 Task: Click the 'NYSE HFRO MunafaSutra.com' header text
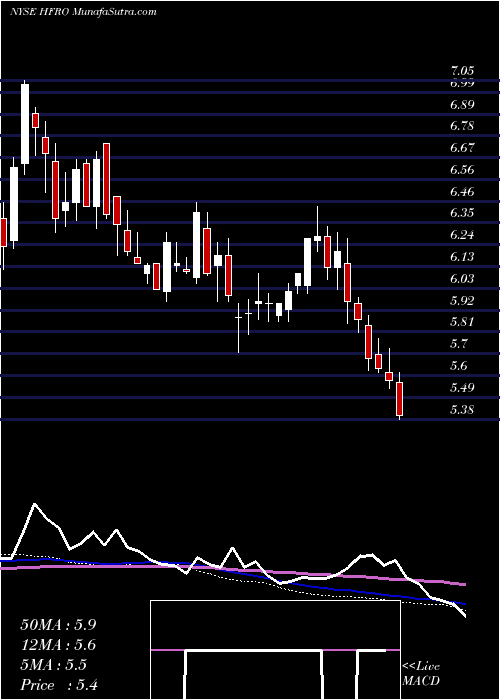pyautogui.click(x=83, y=12)
